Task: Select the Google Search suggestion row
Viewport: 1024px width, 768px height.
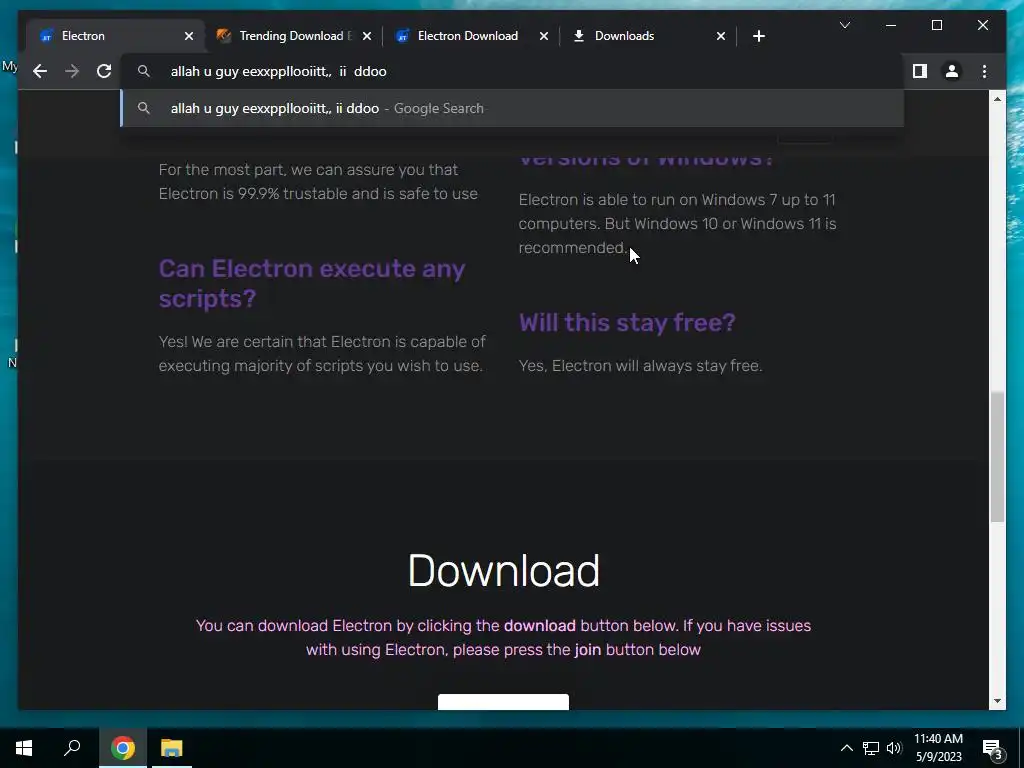Action: click(513, 108)
